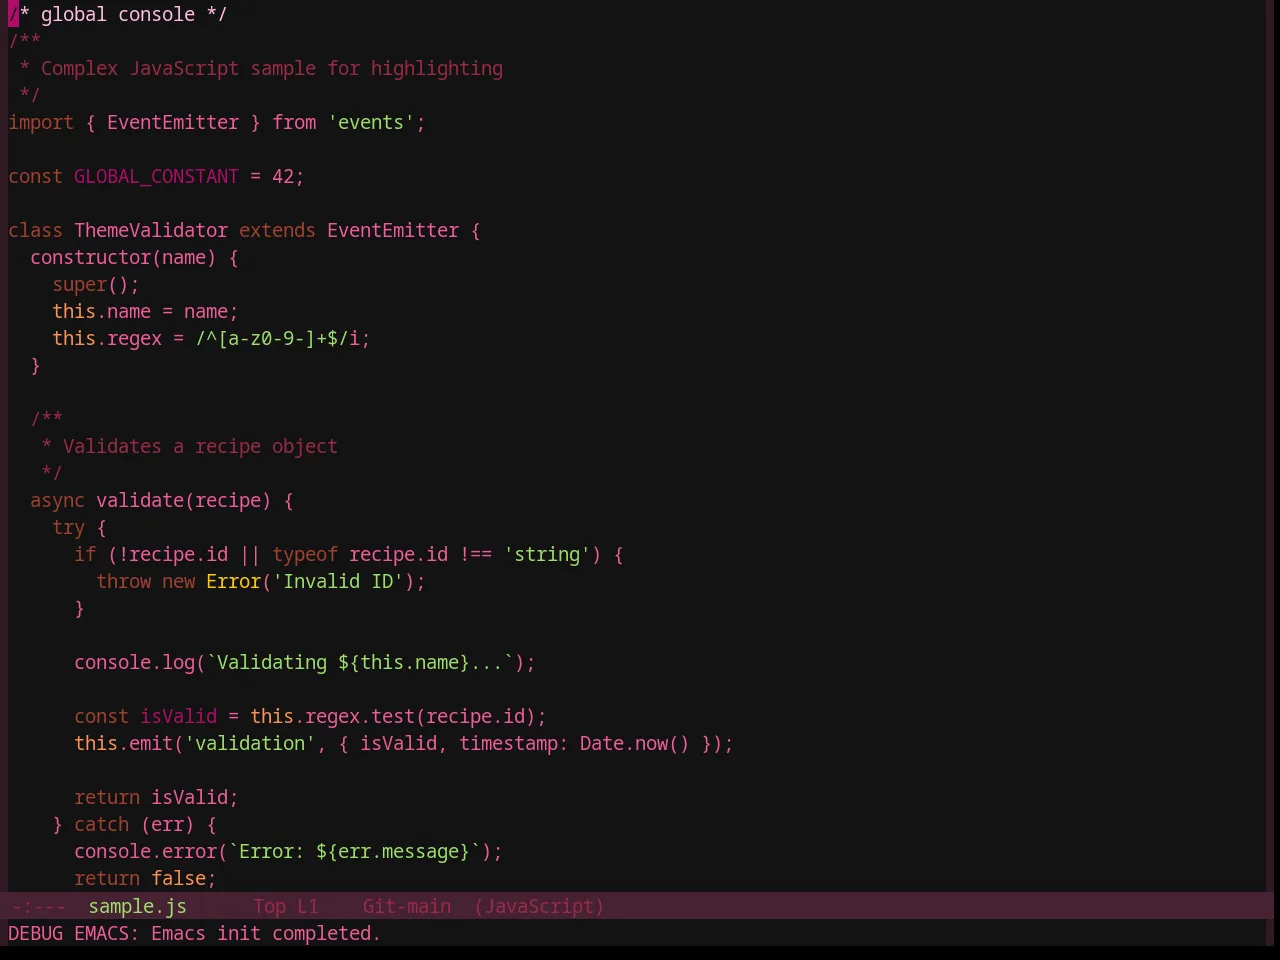Click the 'async' keyword

click(57, 500)
